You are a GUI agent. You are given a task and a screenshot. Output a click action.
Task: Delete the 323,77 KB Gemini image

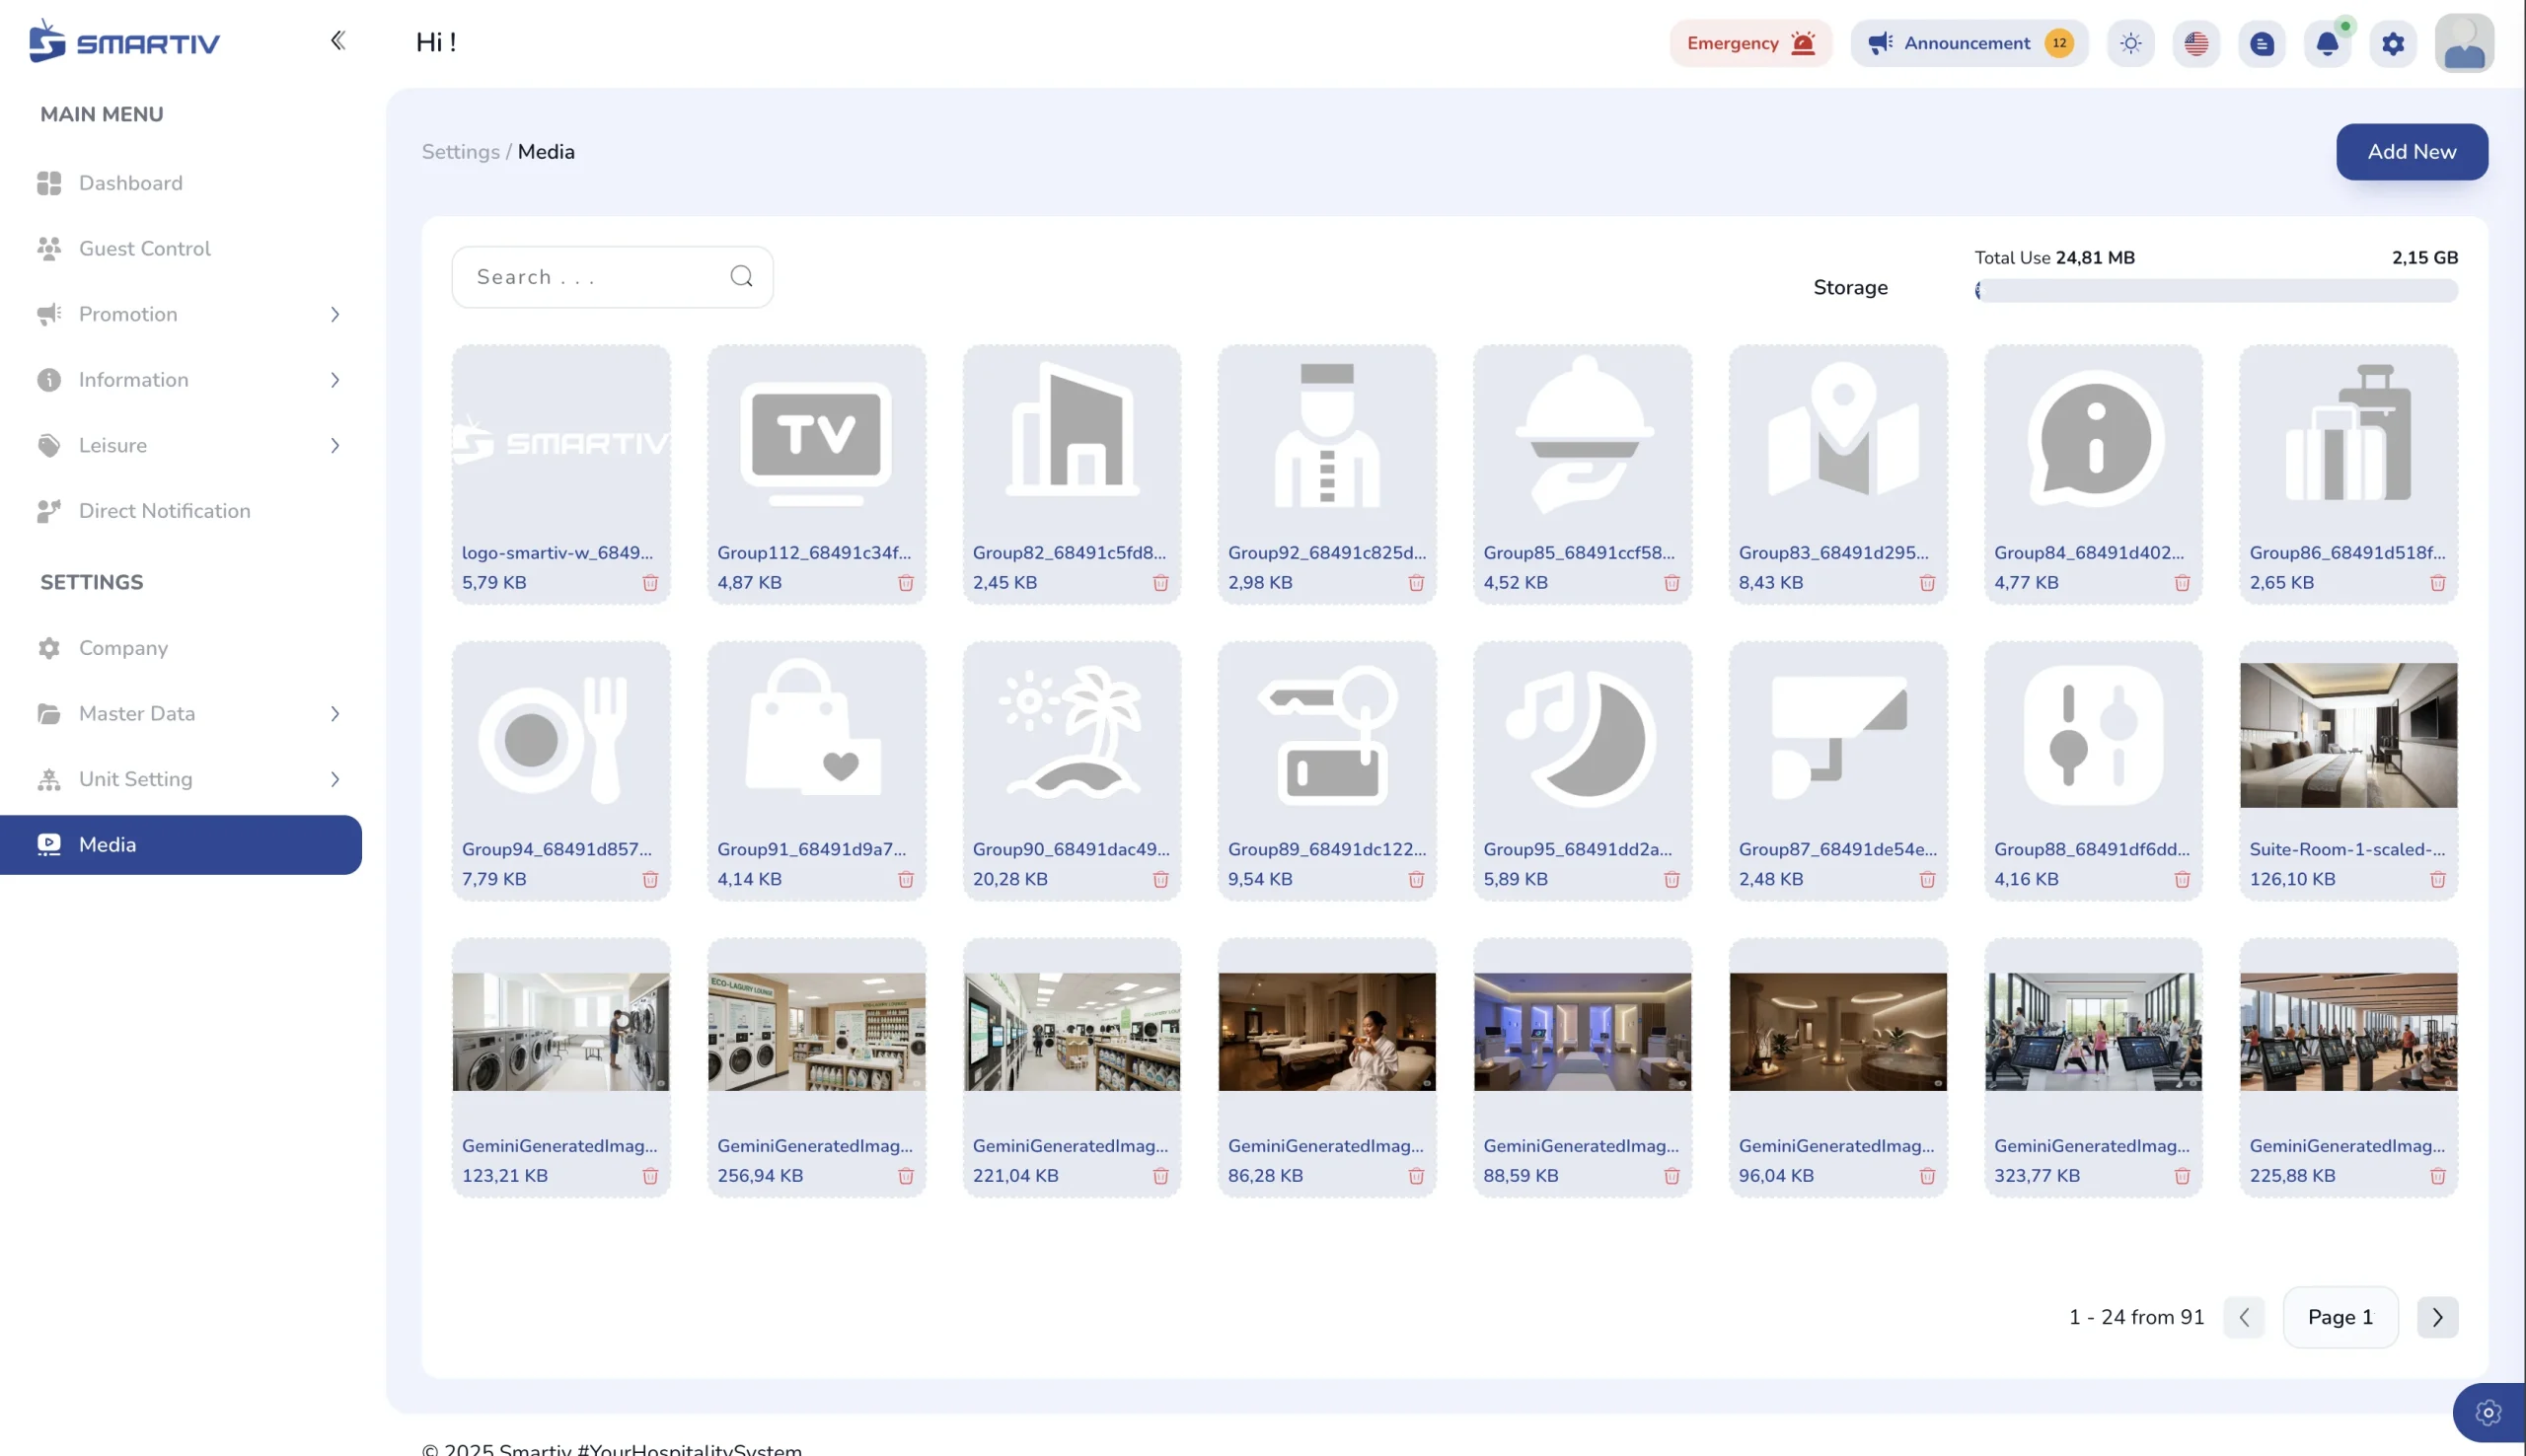pos(2182,1175)
